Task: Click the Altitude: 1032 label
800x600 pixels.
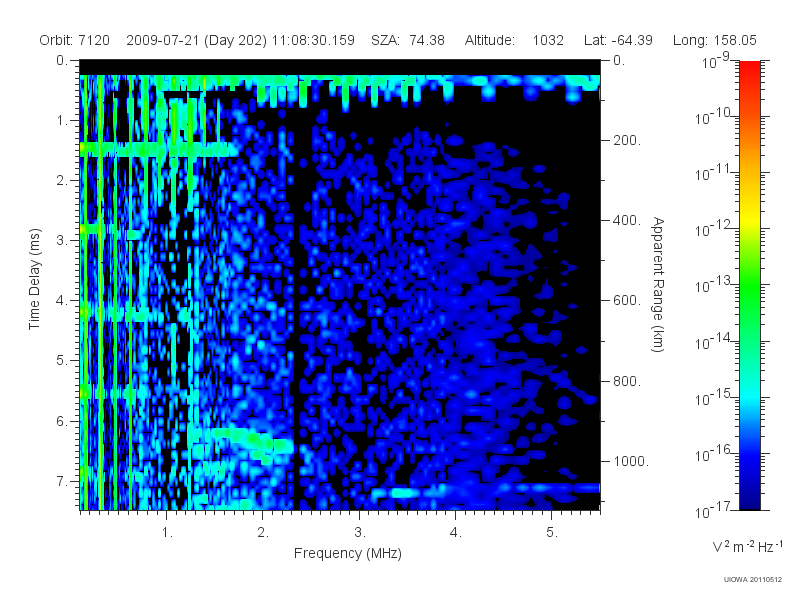Action: [x=514, y=40]
